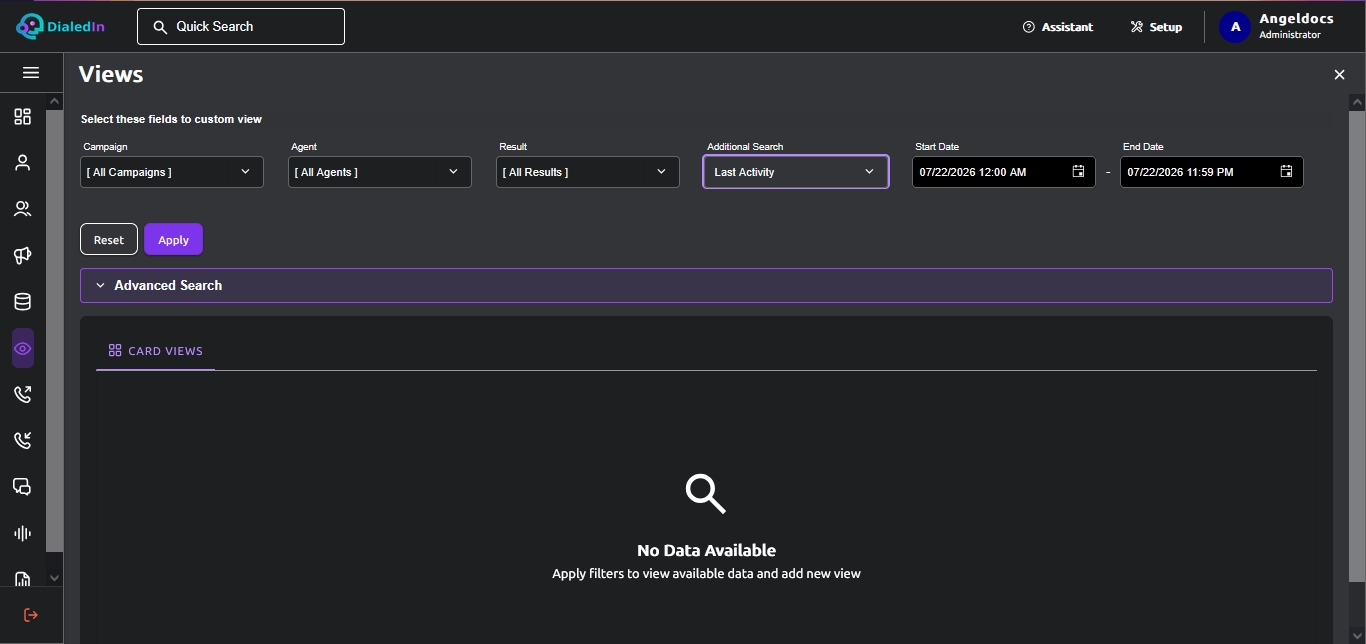Open the Campaign dropdown

tap(172, 172)
